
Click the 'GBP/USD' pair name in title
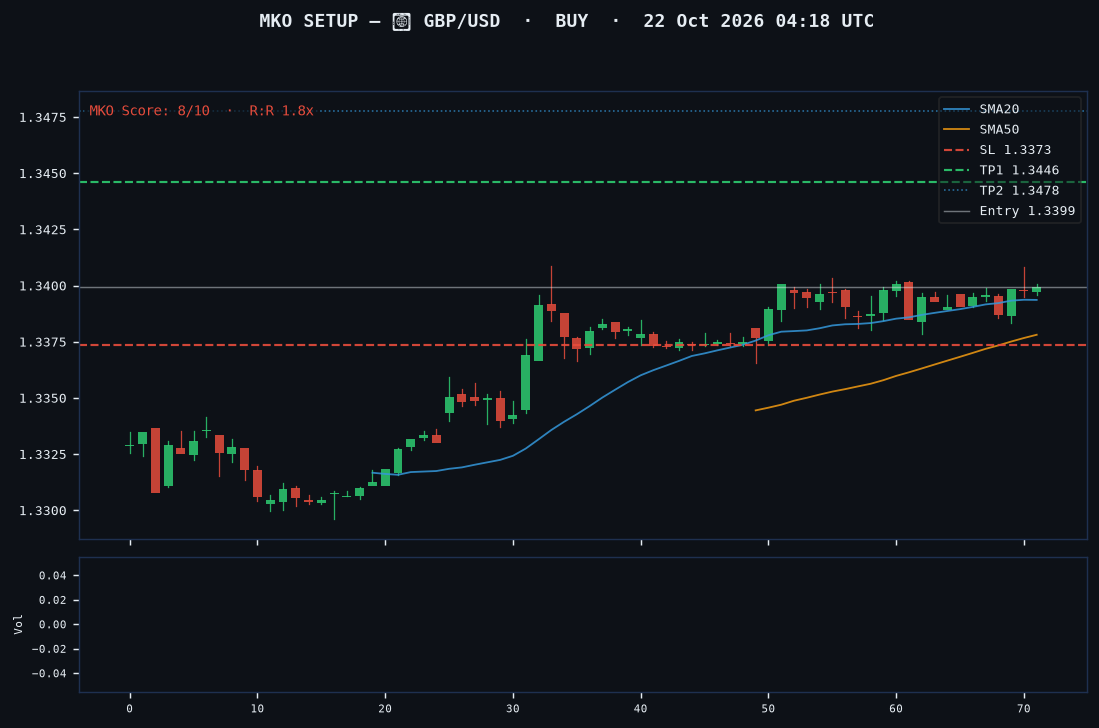pos(462,21)
